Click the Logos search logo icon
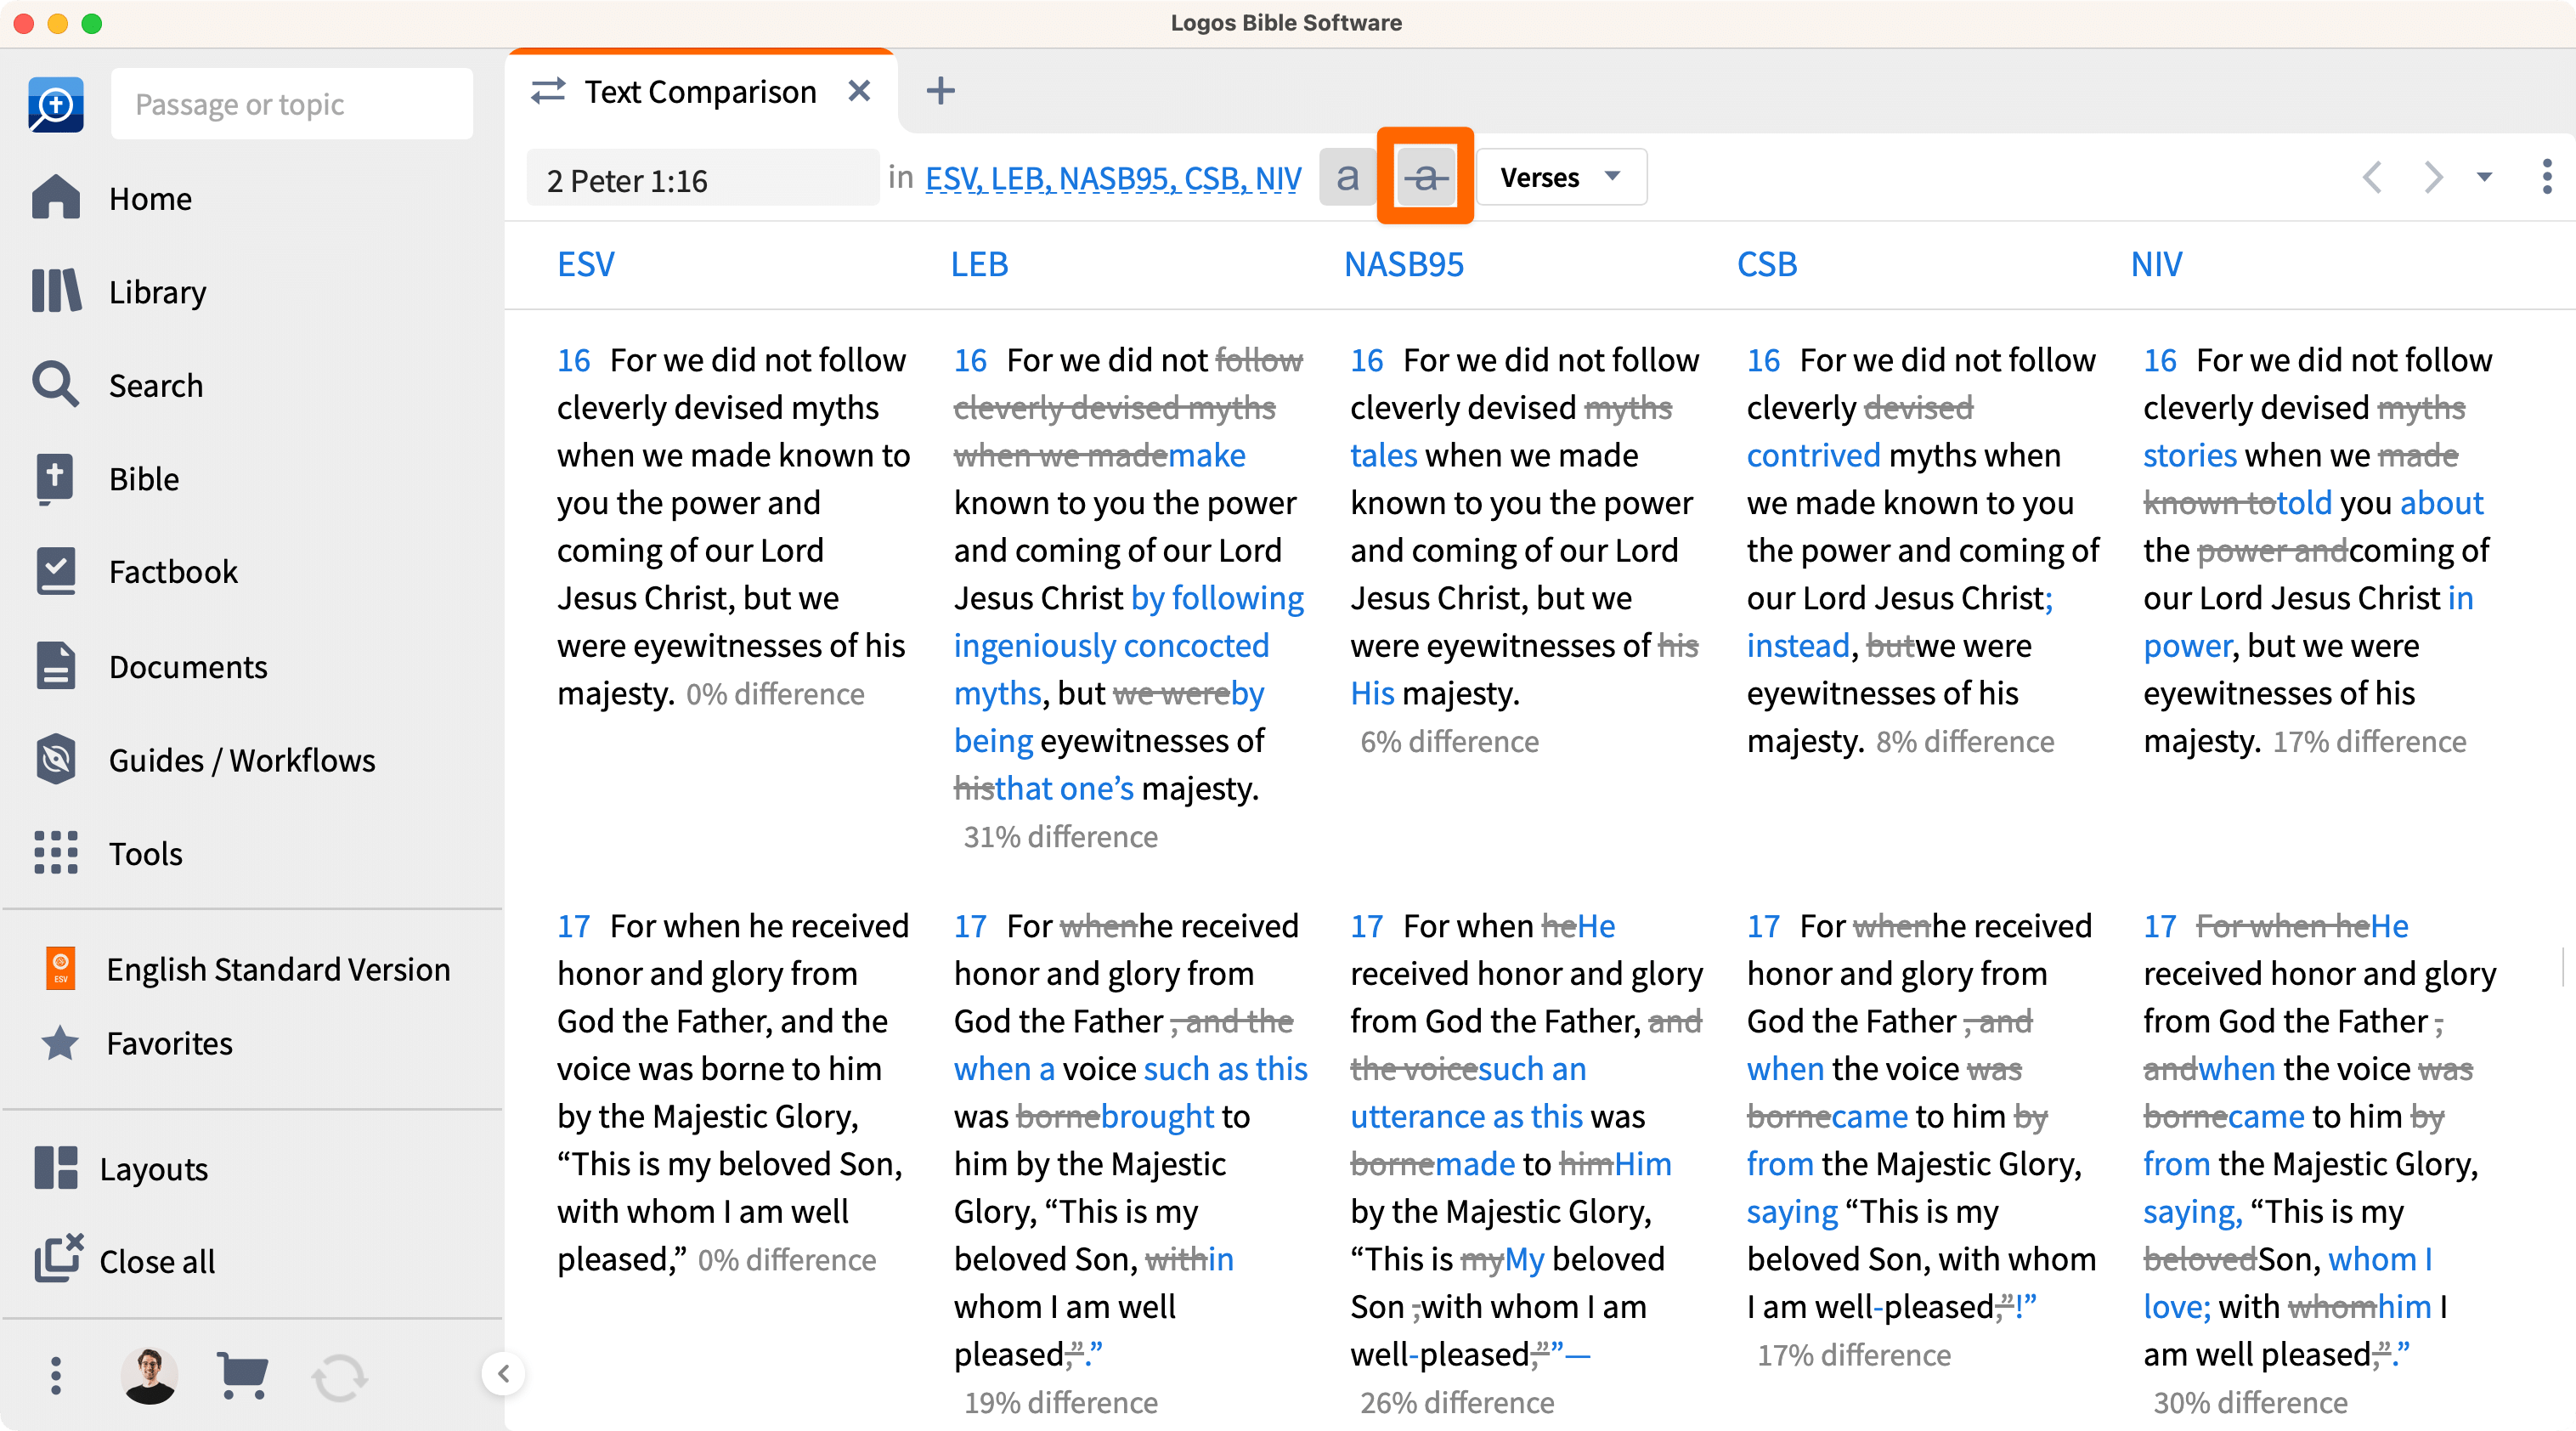This screenshot has height=1431, width=2576. [56, 104]
